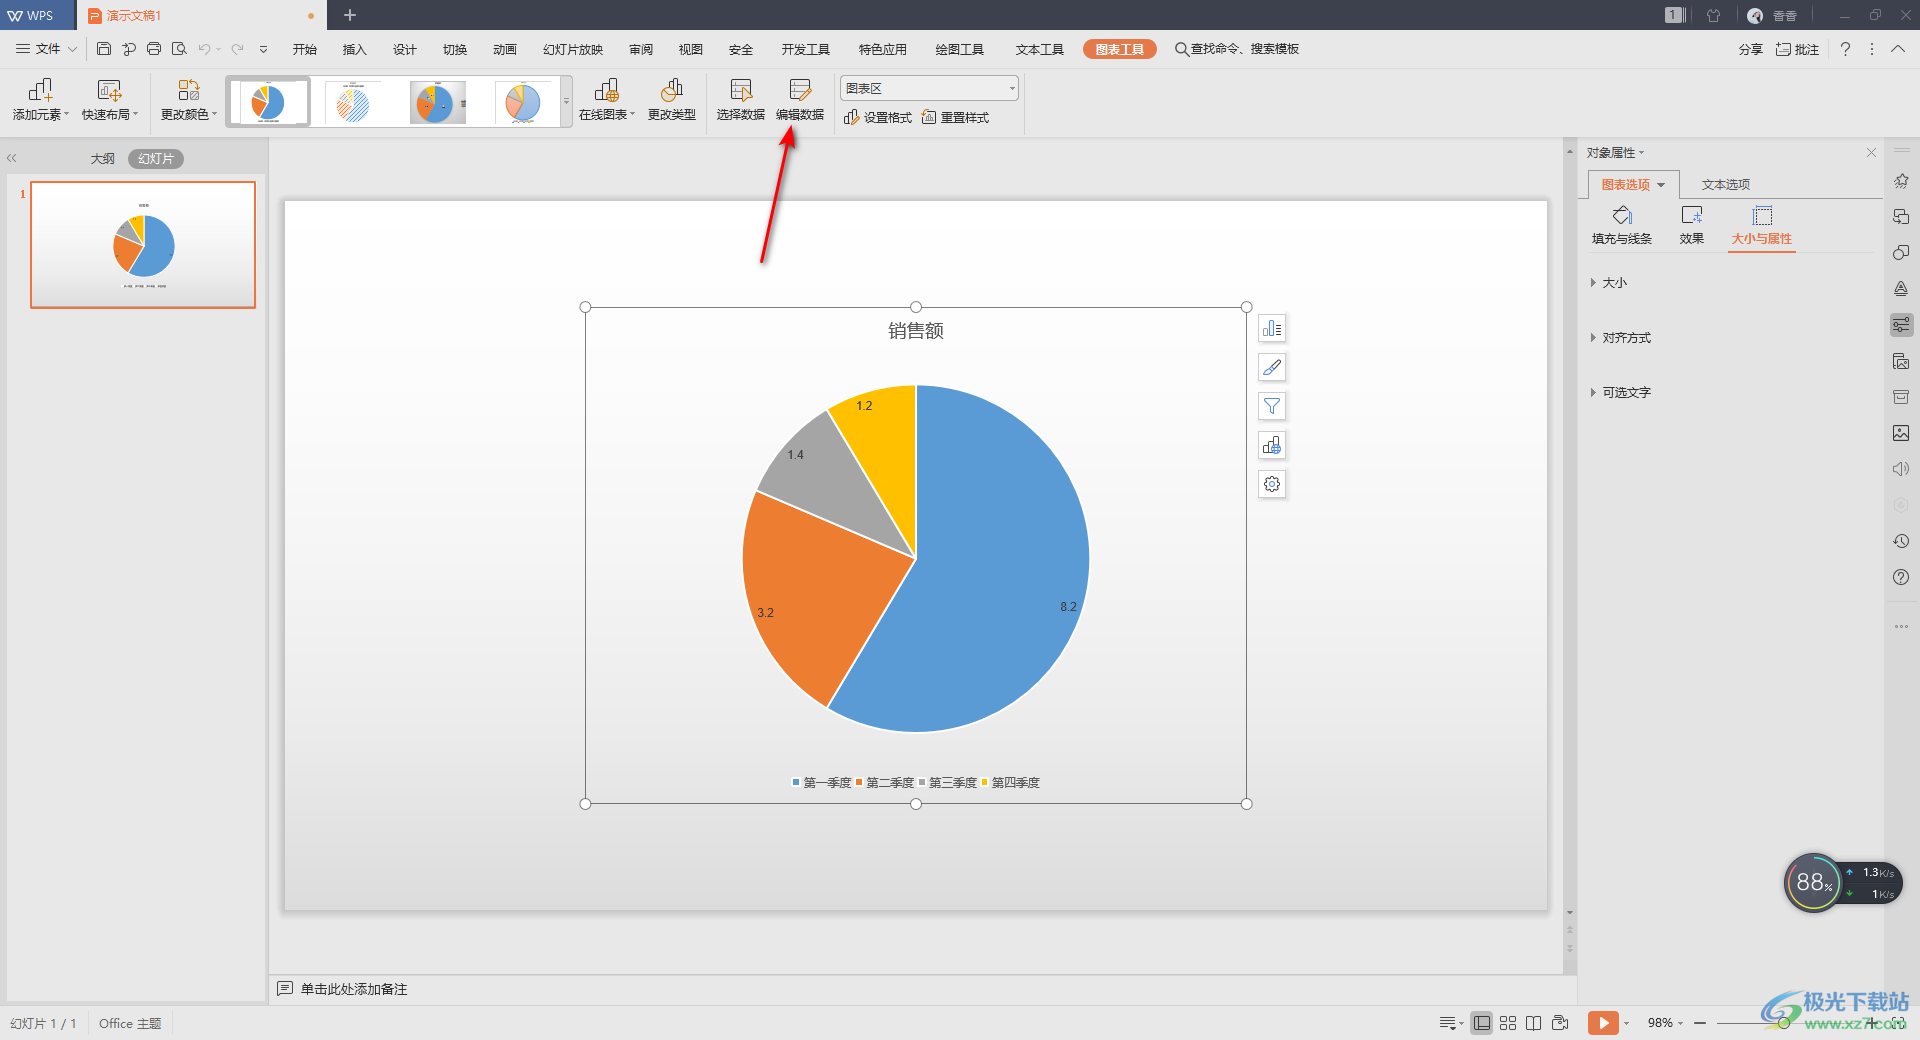Collapse the slide panel with double chevron

(12, 158)
